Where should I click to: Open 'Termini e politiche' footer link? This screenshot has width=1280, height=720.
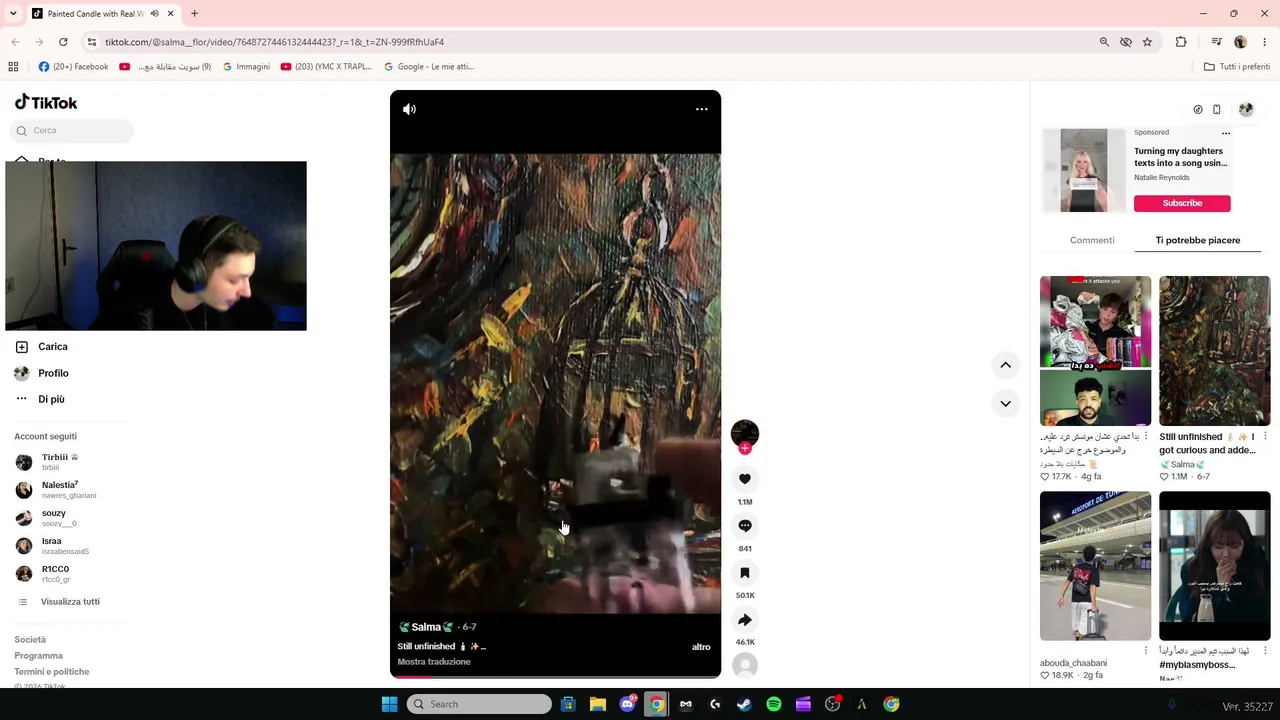(x=52, y=672)
